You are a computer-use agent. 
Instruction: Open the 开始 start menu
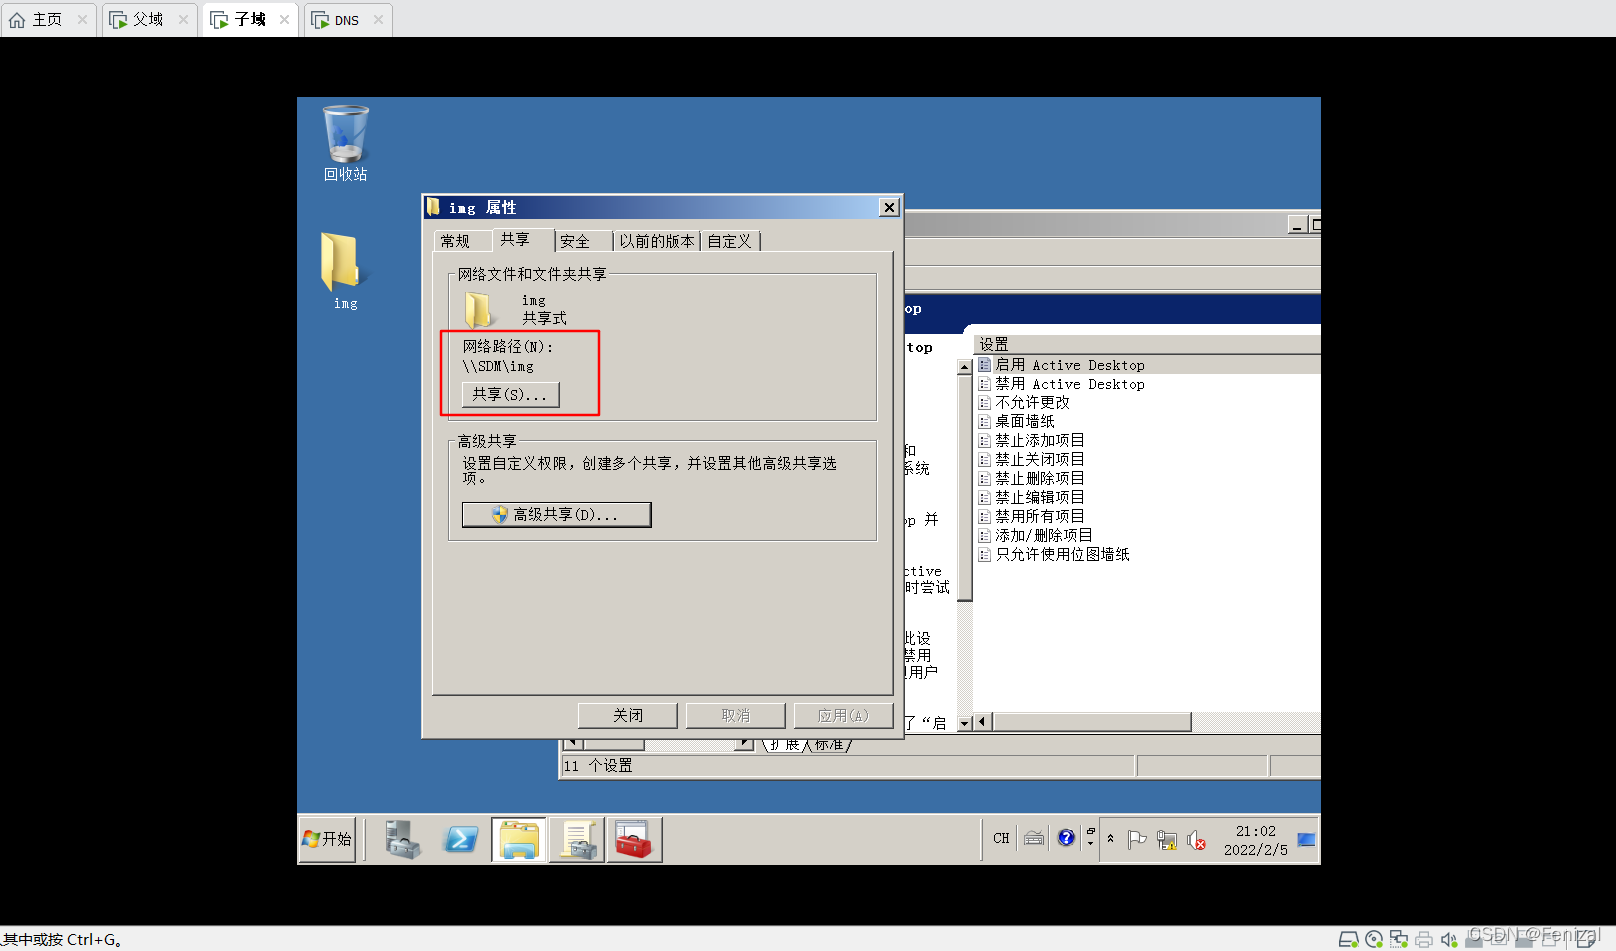pos(328,839)
